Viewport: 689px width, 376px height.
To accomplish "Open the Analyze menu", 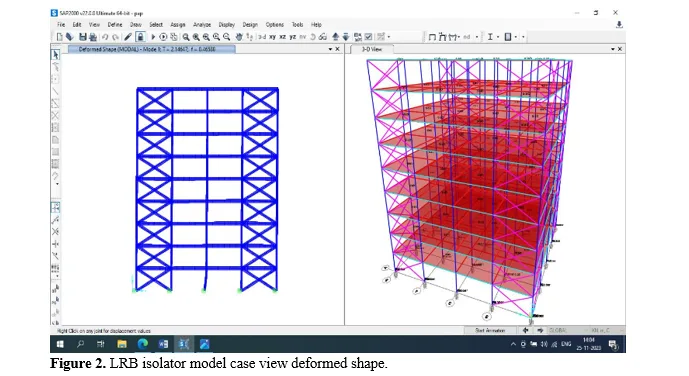I will [x=202, y=25].
